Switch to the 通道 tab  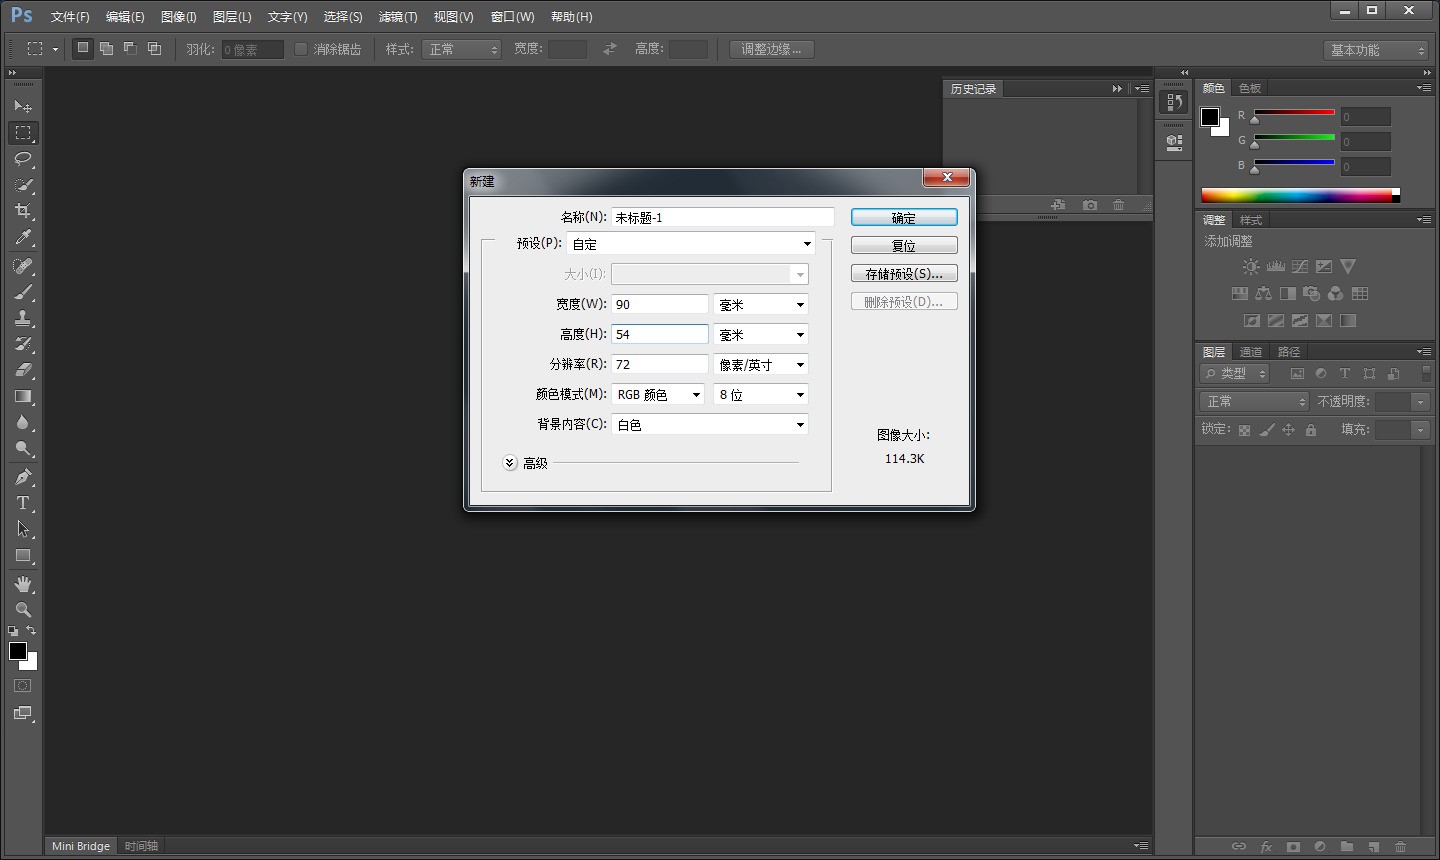[1251, 352]
